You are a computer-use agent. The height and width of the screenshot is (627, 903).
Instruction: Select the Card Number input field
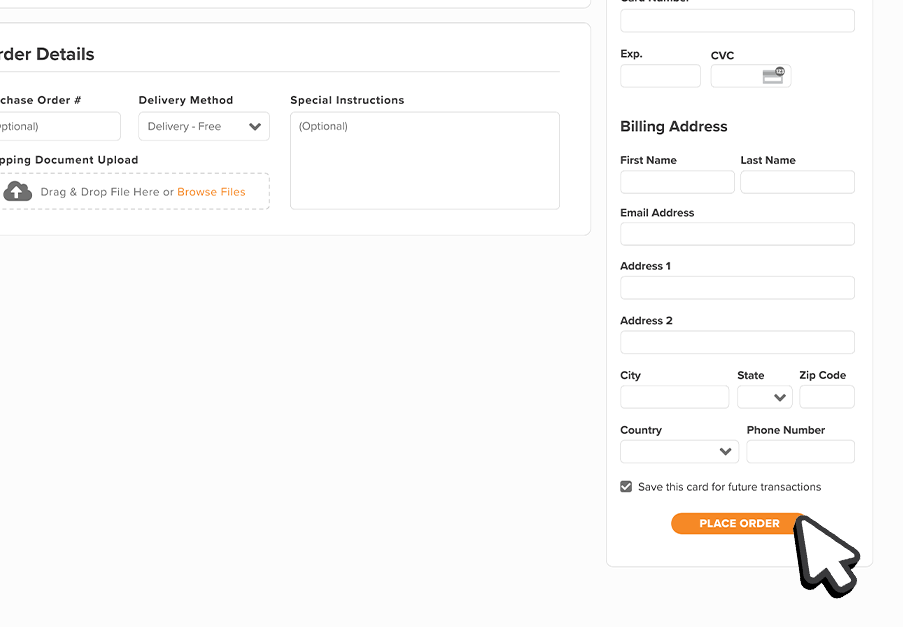[737, 21]
